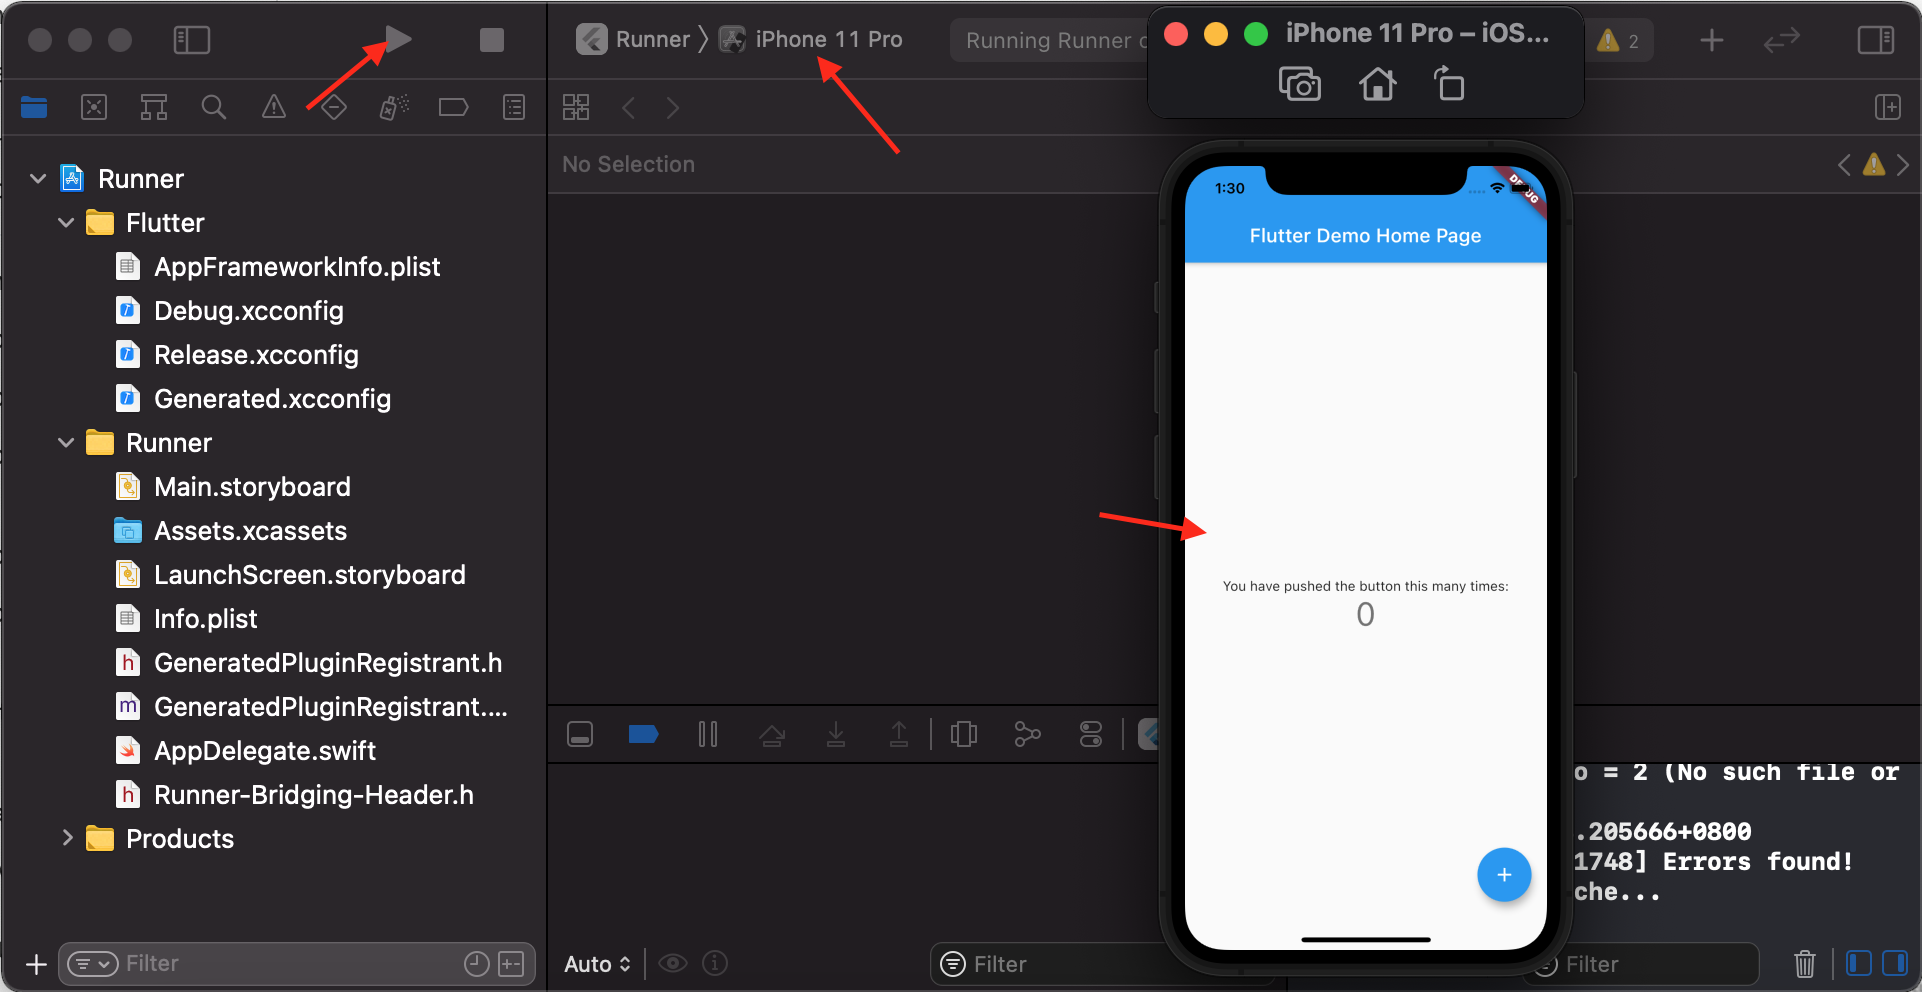
Task: Open the Issue navigator warning icon
Action: (274, 107)
